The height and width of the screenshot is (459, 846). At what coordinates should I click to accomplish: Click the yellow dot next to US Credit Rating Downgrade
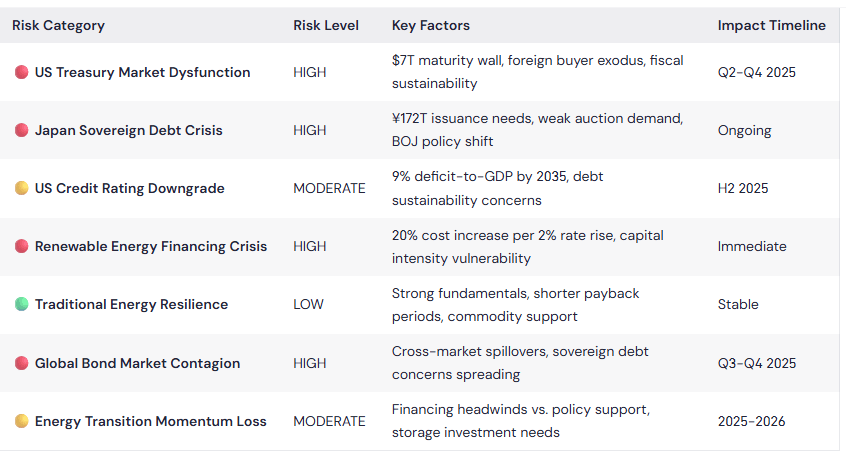[x=22, y=188]
